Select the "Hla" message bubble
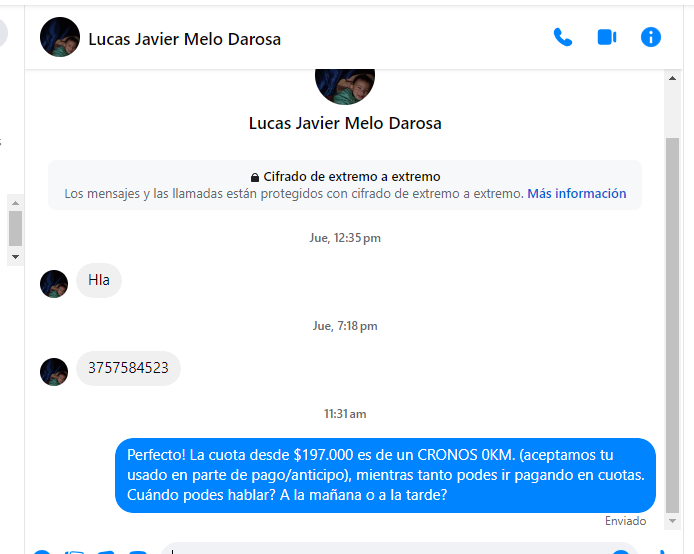694x554 pixels. [x=99, y=280]
